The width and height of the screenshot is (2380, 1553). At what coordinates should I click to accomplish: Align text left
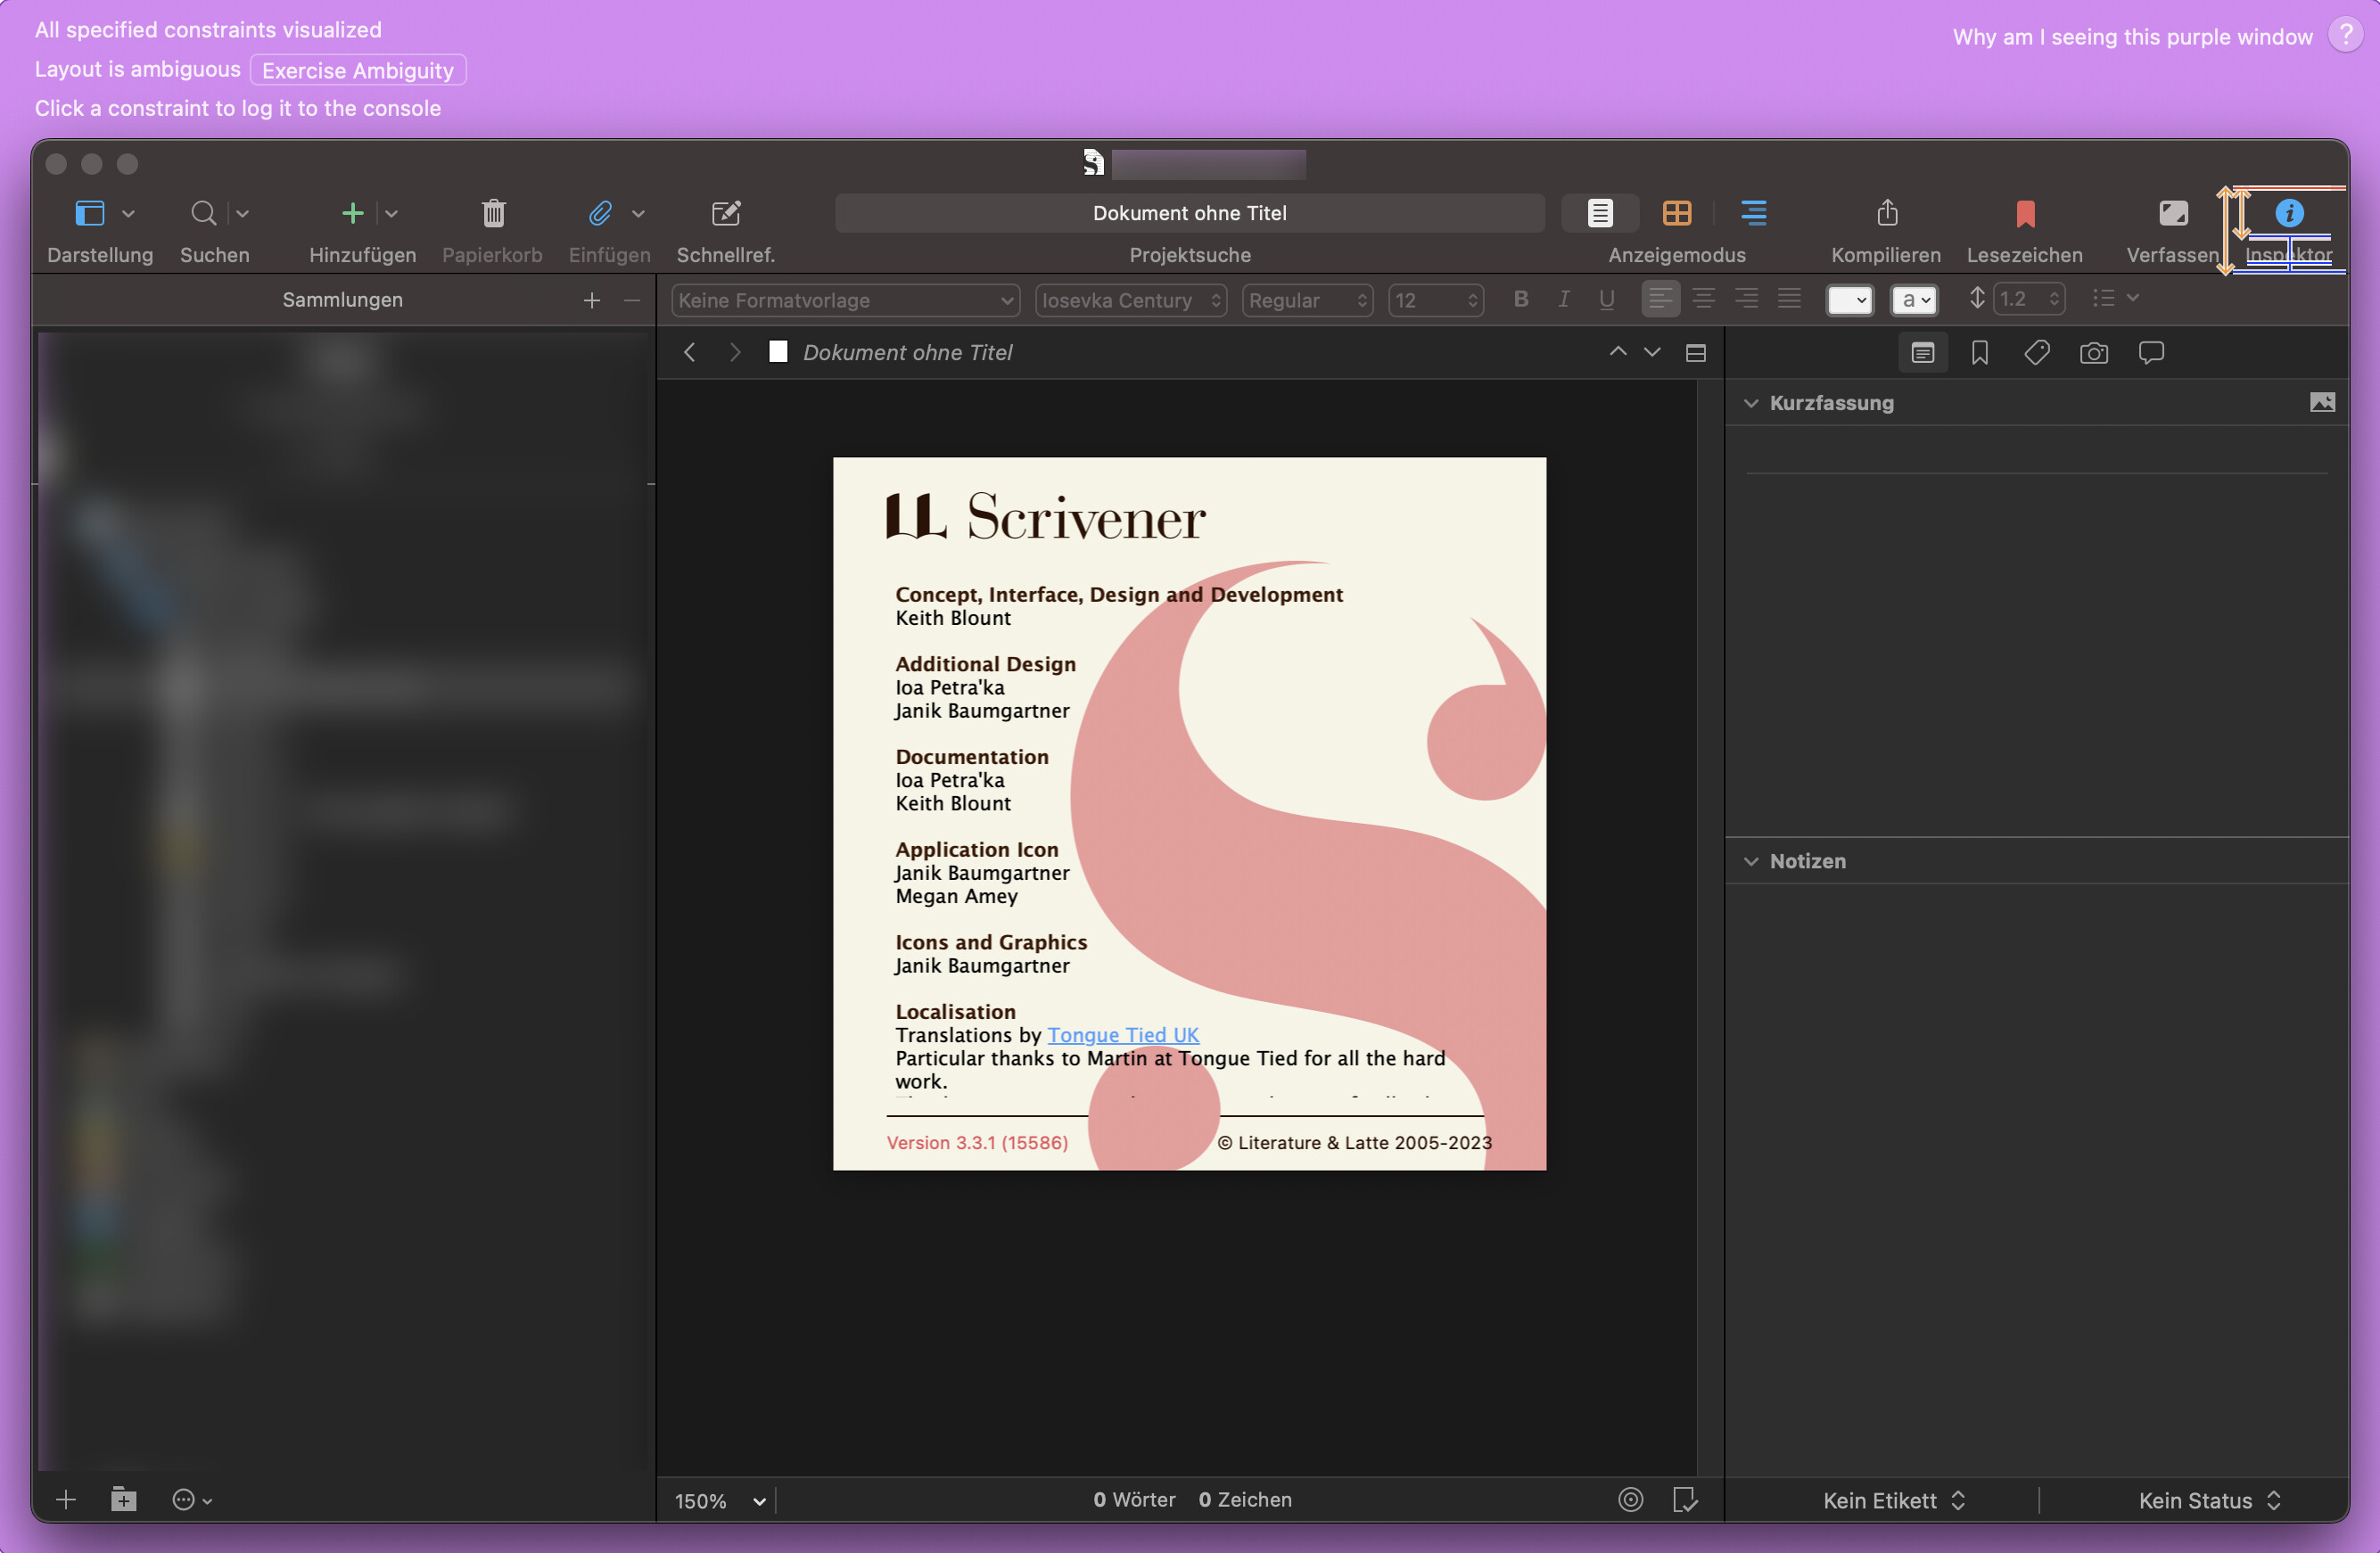pyautogui.click(x=1660, y=299)
